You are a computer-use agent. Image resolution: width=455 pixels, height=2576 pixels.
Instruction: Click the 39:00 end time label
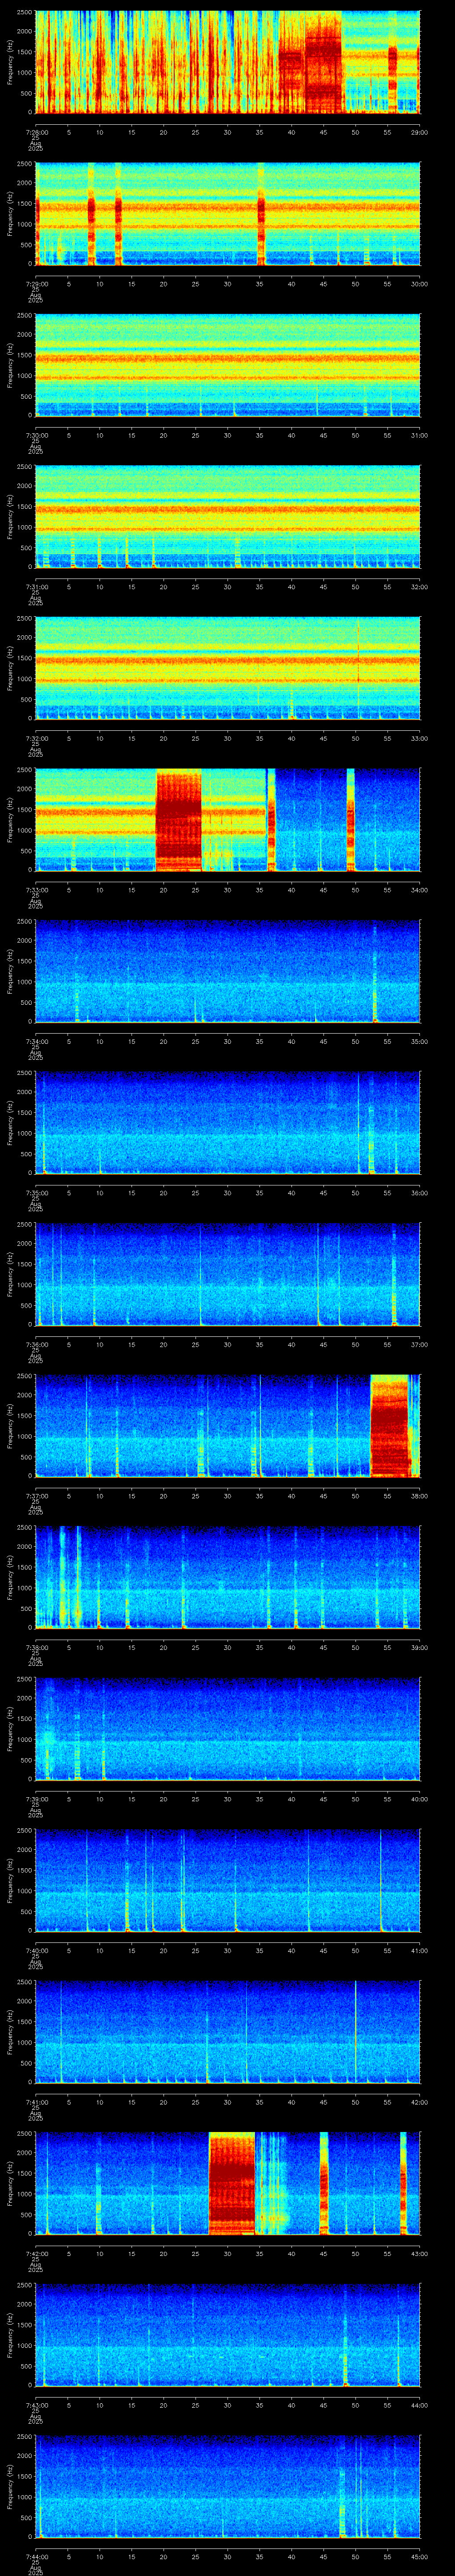[419, 1647]
